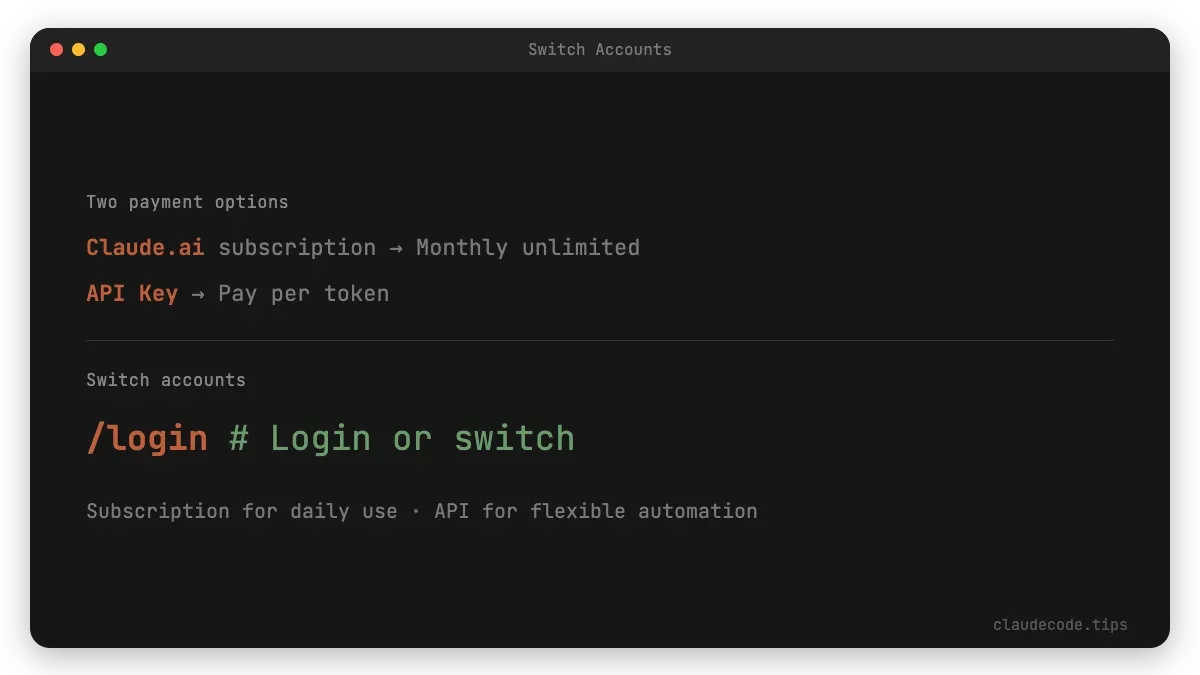Select the claudecode.tips watermark
This screenshot has width=1200, height=675.
[1060, 624]
